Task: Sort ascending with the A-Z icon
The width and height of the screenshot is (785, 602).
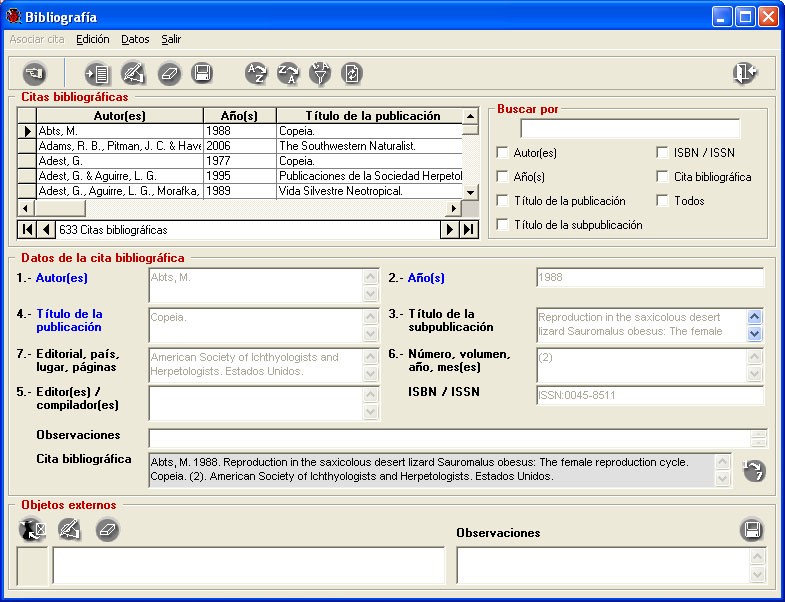Action: (x=256, y=74)
